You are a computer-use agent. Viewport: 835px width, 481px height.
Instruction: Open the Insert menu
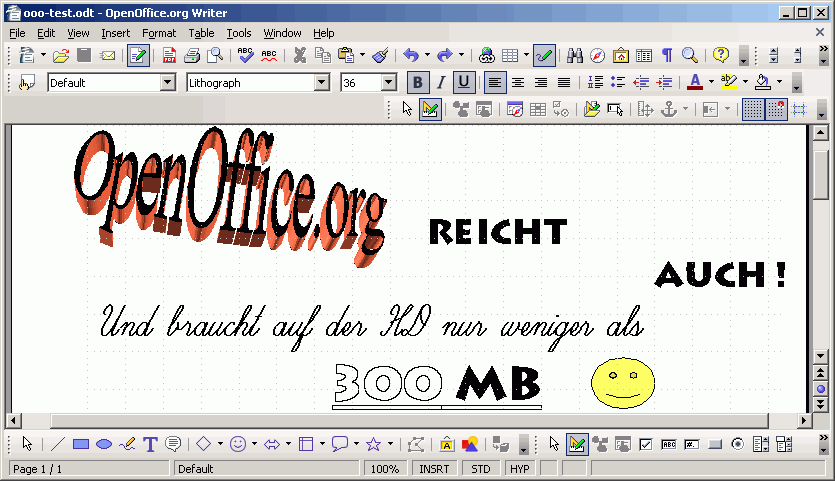[x=116, y=33]
